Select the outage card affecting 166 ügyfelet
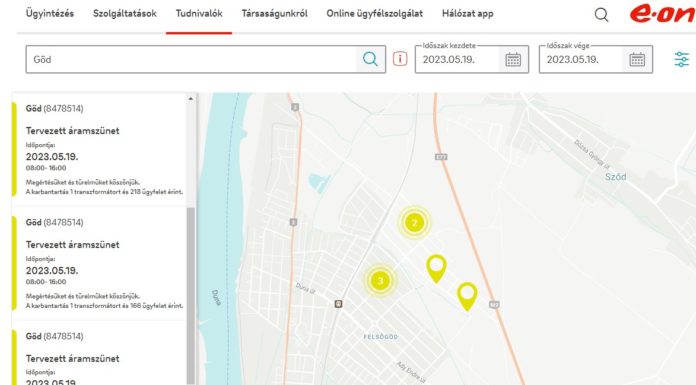The image size is (696, 385). pyautogui.click(x=99, y=263)
